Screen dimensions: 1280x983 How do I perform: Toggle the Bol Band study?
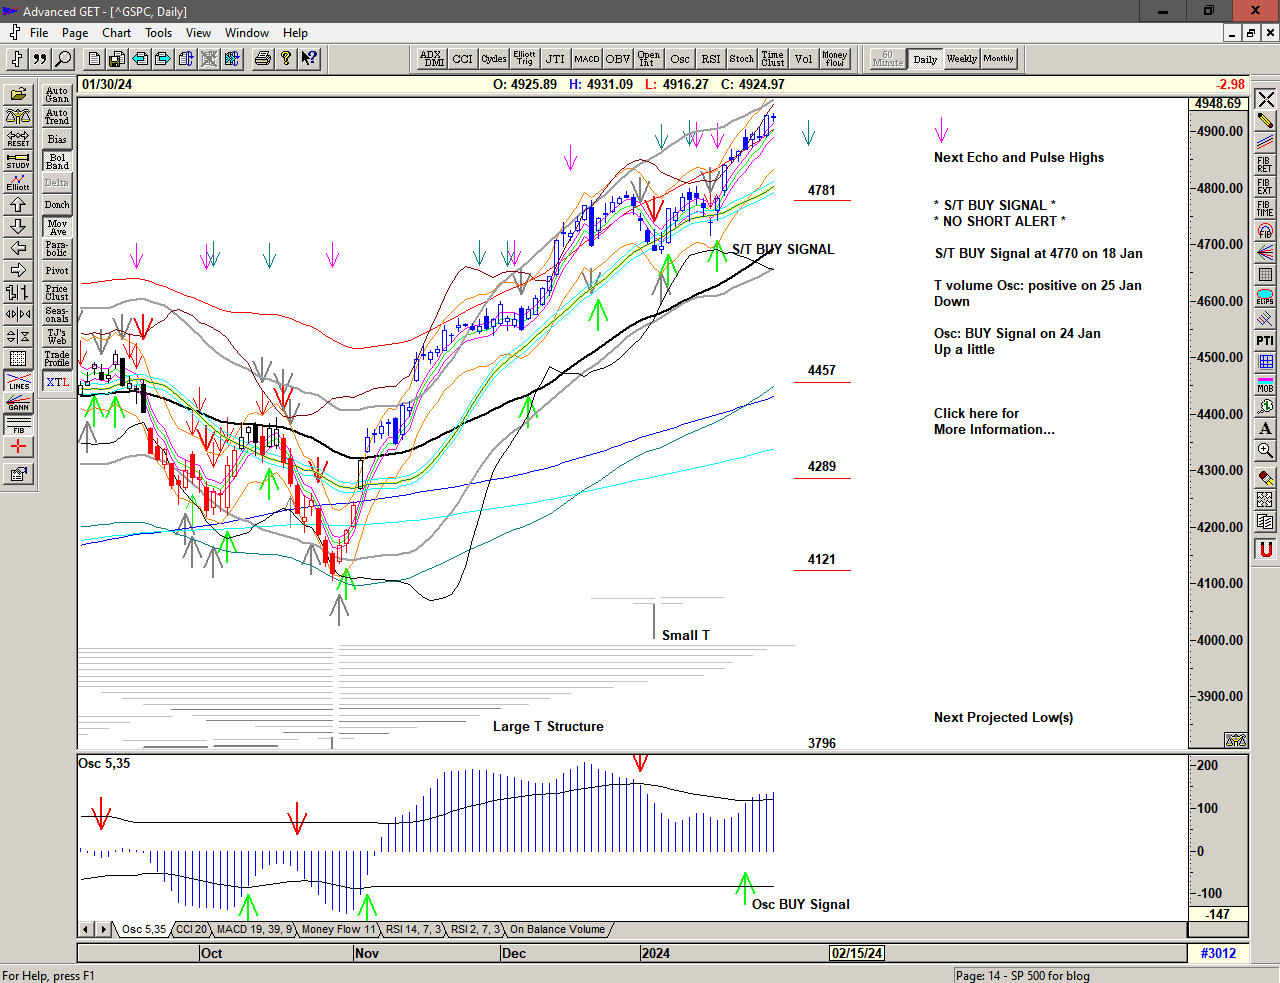[57, 161]
